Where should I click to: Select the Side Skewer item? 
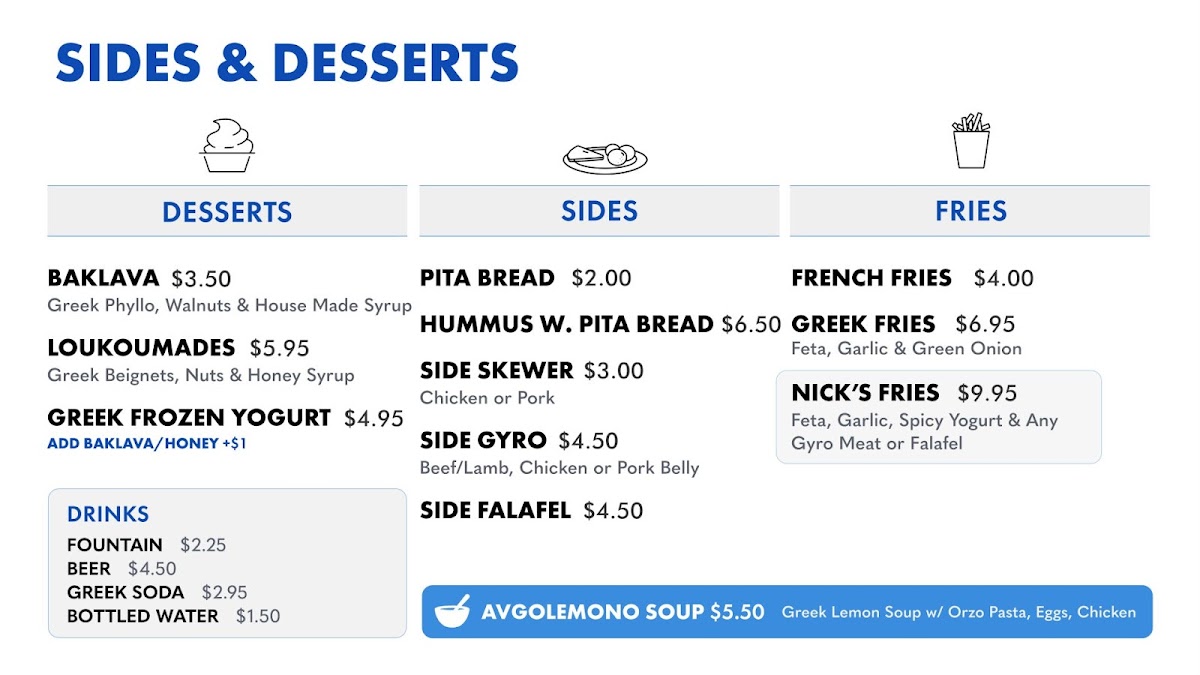coord(532,382)
